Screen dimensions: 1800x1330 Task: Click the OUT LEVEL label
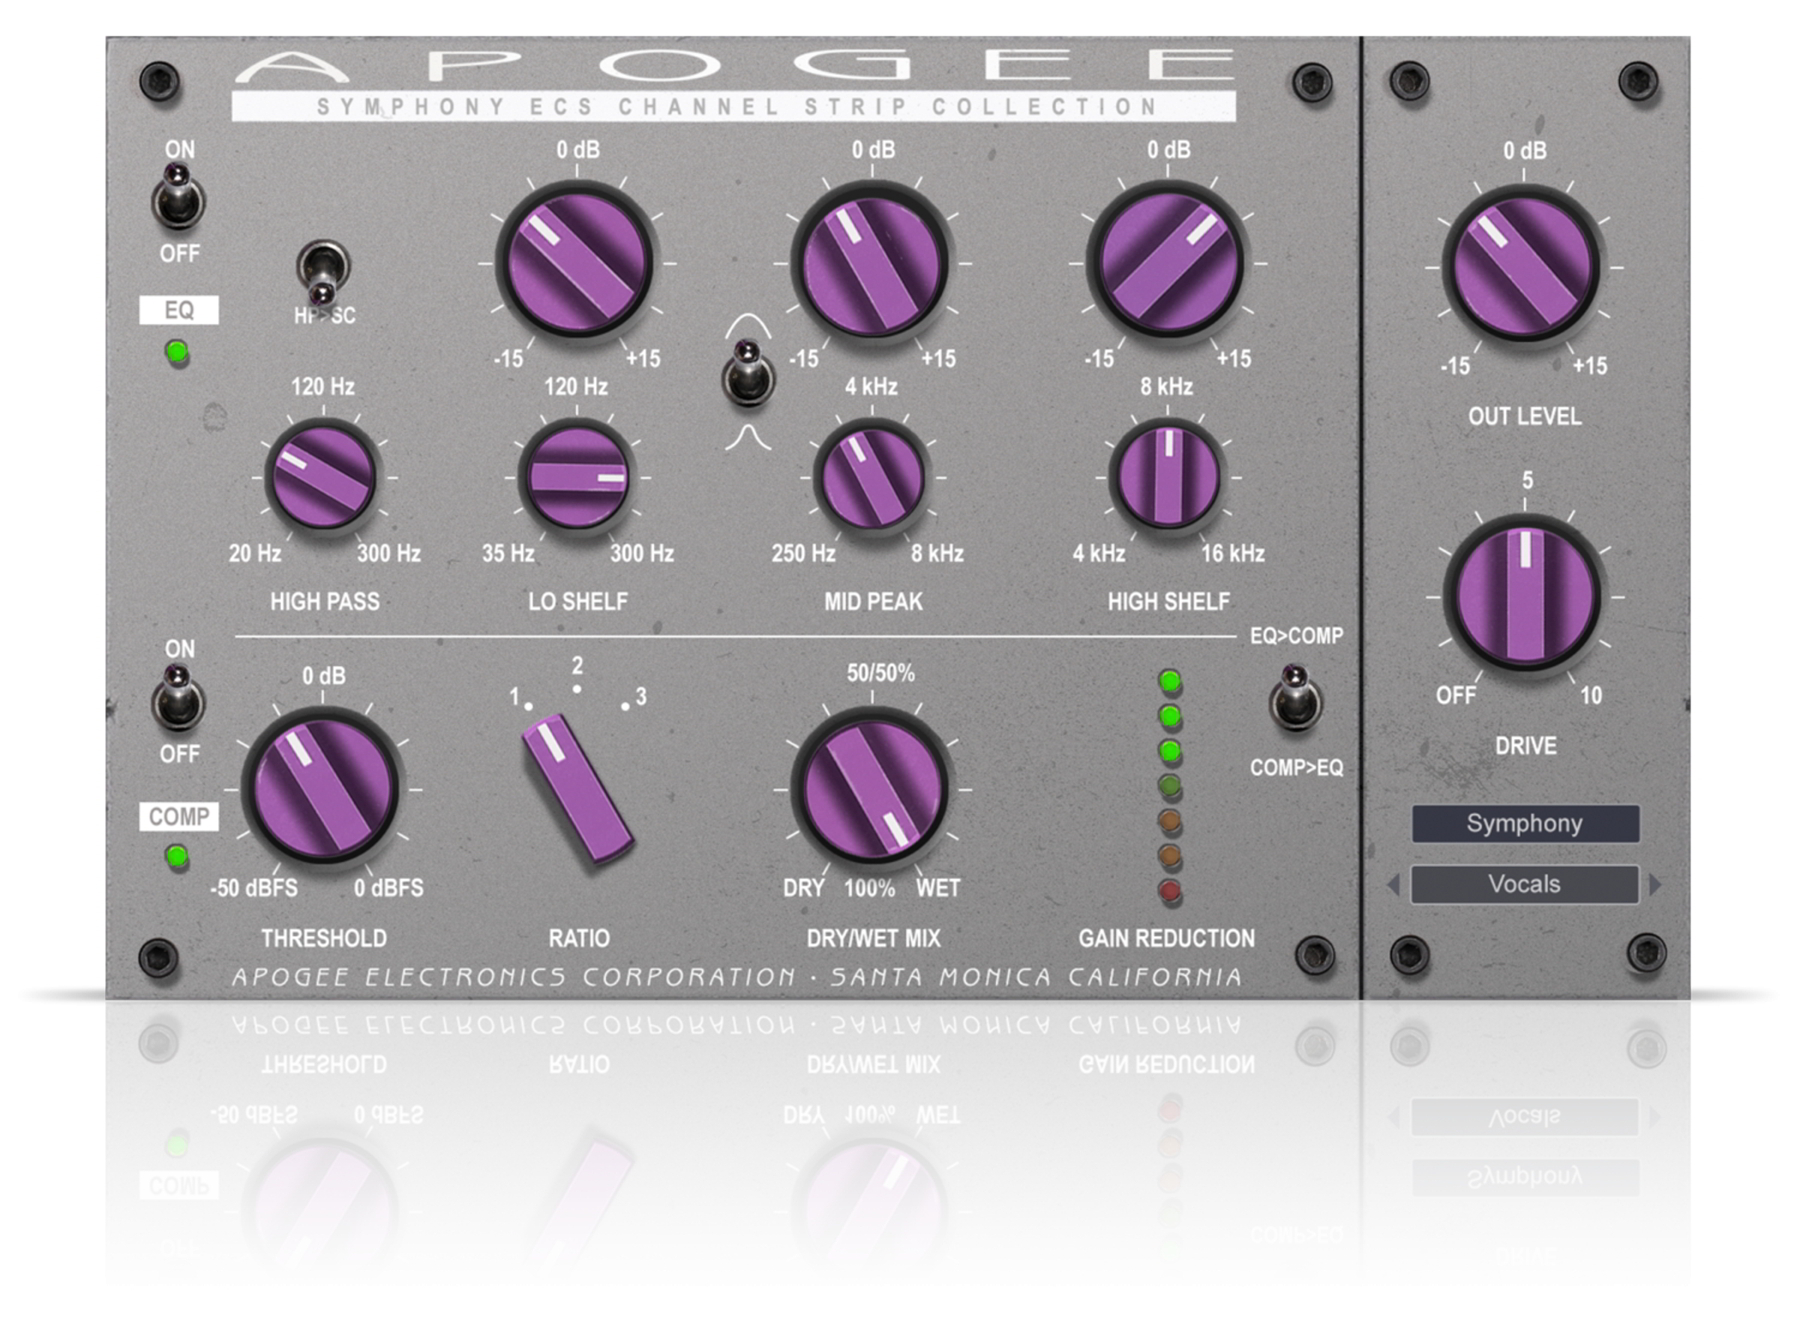point(1524,416)
